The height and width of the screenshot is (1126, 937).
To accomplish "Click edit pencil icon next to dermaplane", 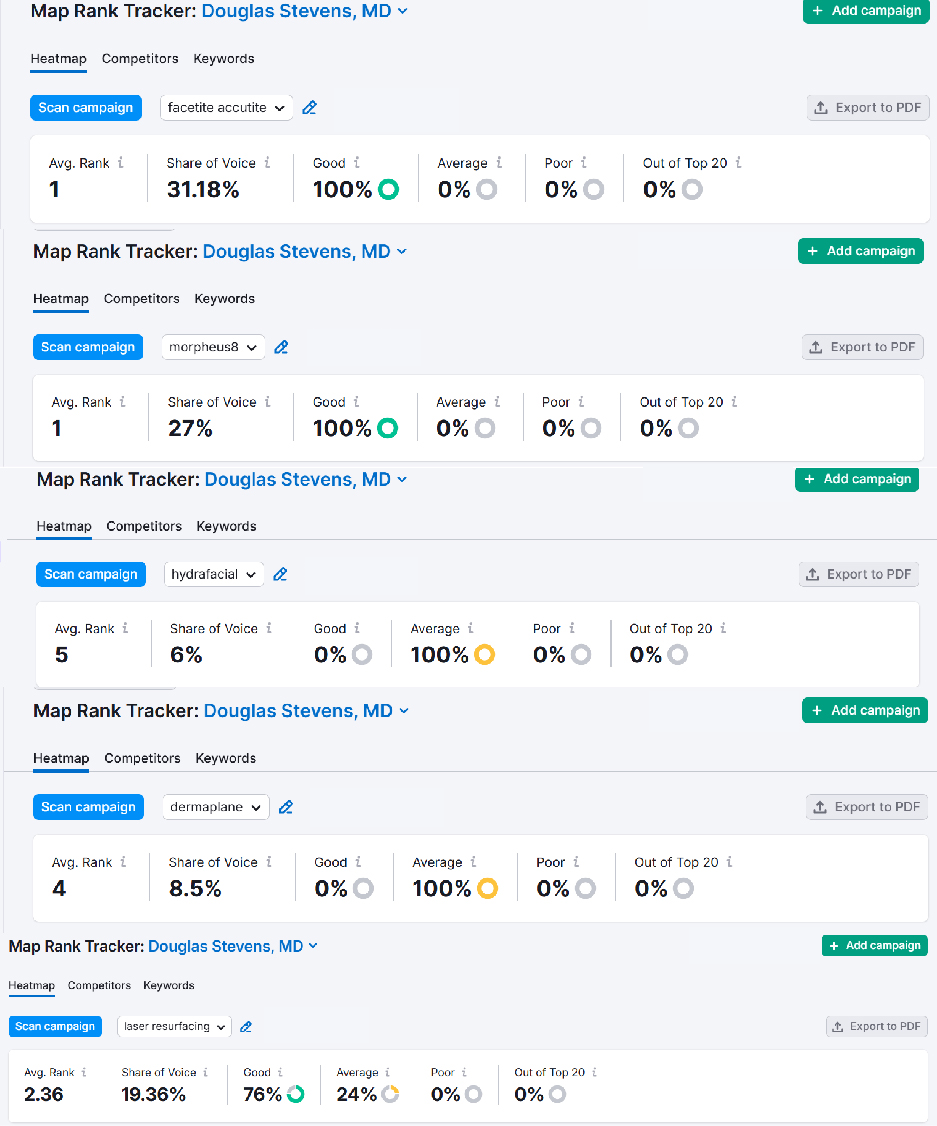I will pos(286,807).
